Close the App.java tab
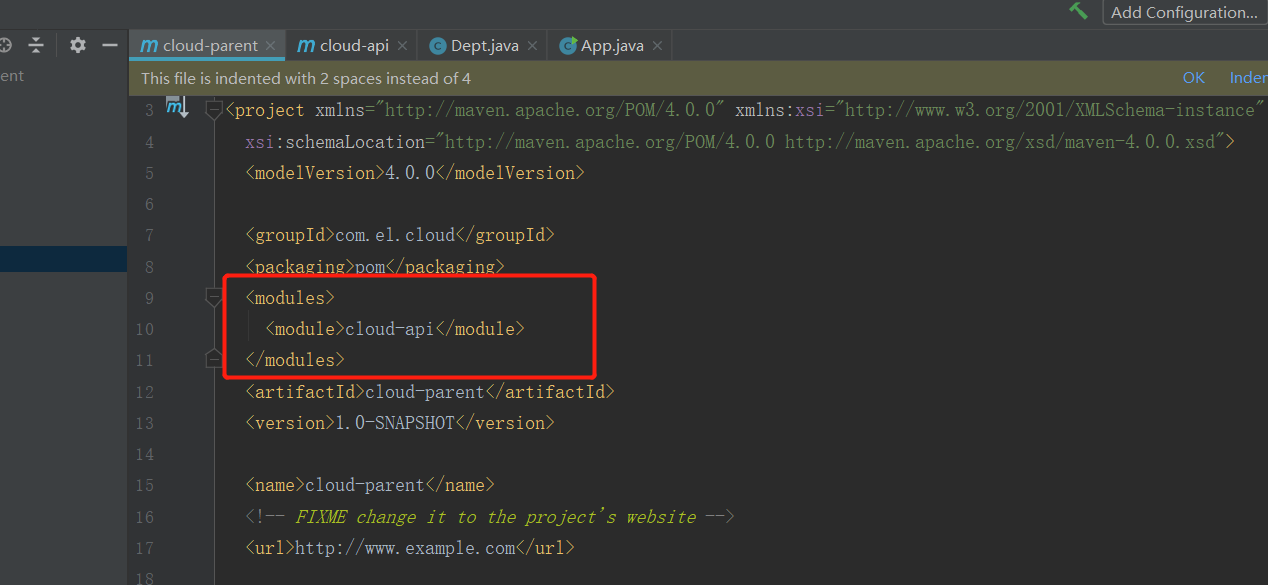This screenshot has height=585, width=1268. [x=657, y=46]
